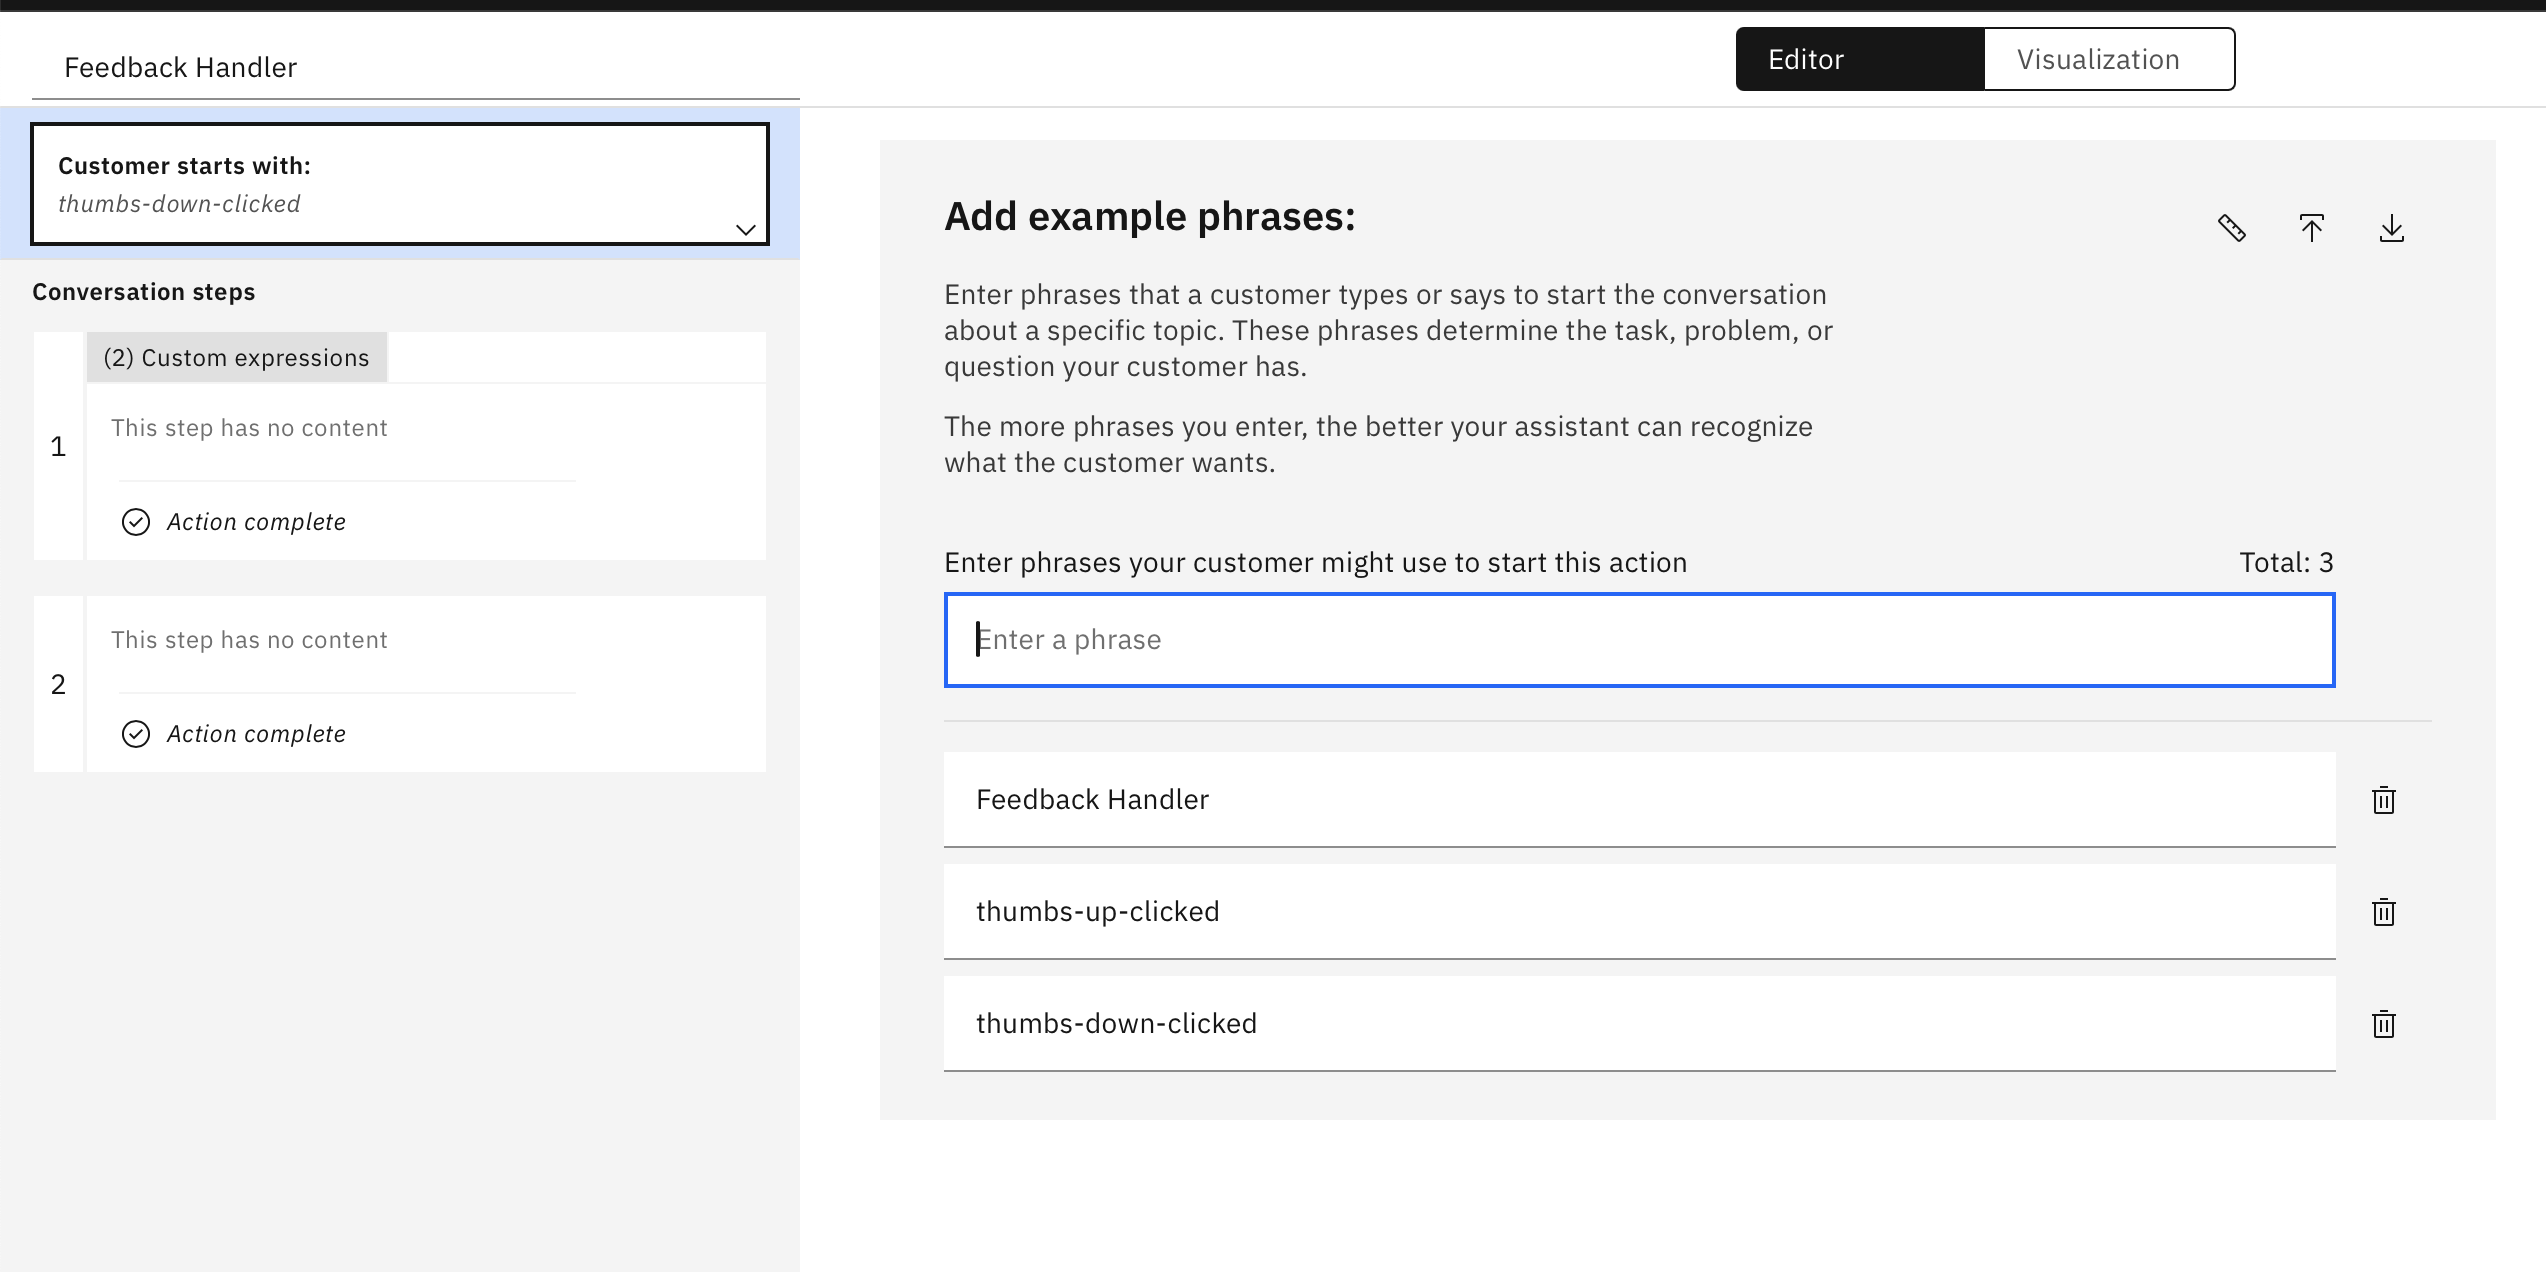Delete the "Feedback Handler" phrase via trash icon
This screenshot has height=1272, width=2546.
(2383, 800)
